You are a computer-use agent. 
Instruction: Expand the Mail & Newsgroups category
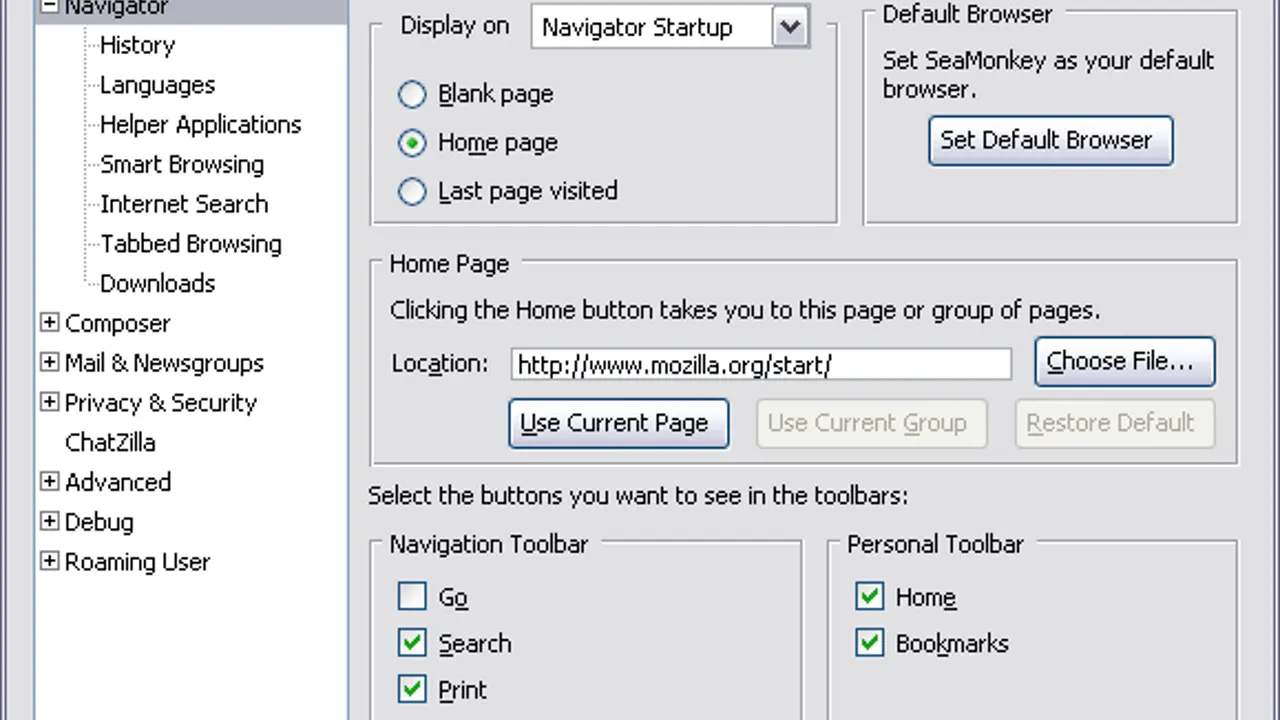pos(49,362)
